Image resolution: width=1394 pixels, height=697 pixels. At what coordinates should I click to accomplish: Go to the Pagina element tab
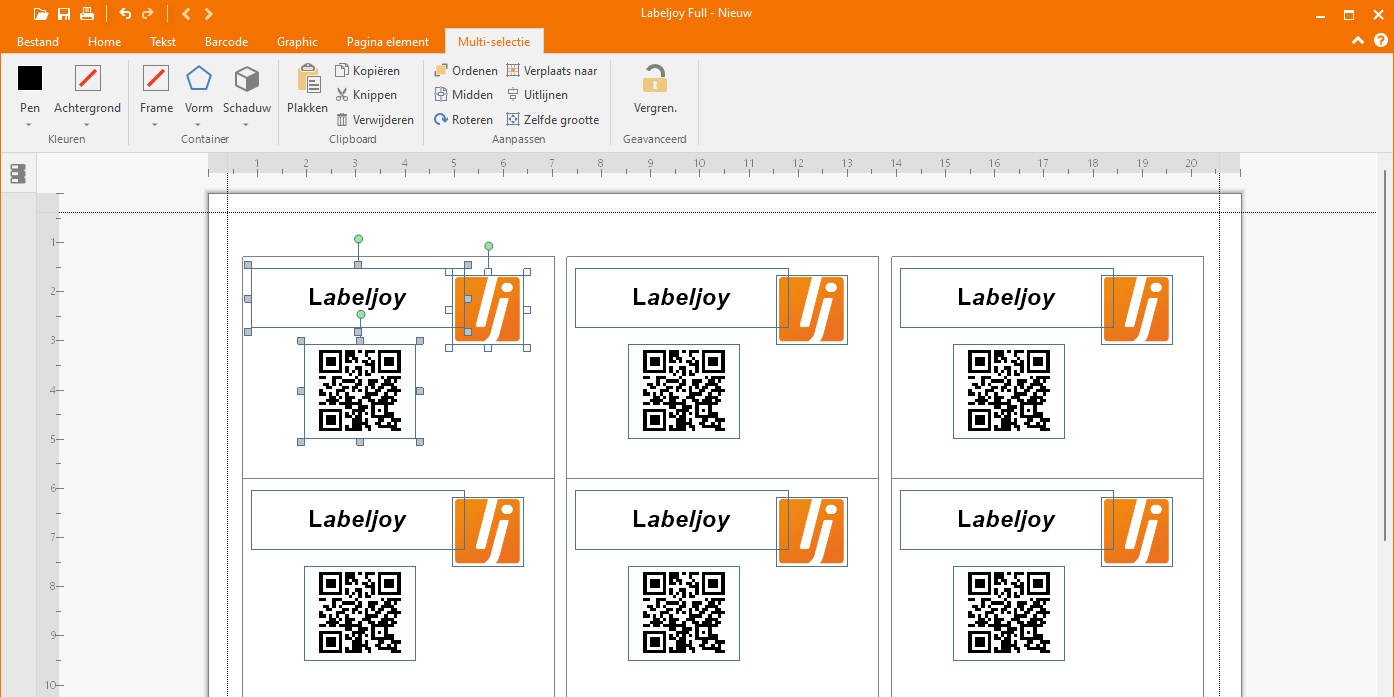click(388, 42)
